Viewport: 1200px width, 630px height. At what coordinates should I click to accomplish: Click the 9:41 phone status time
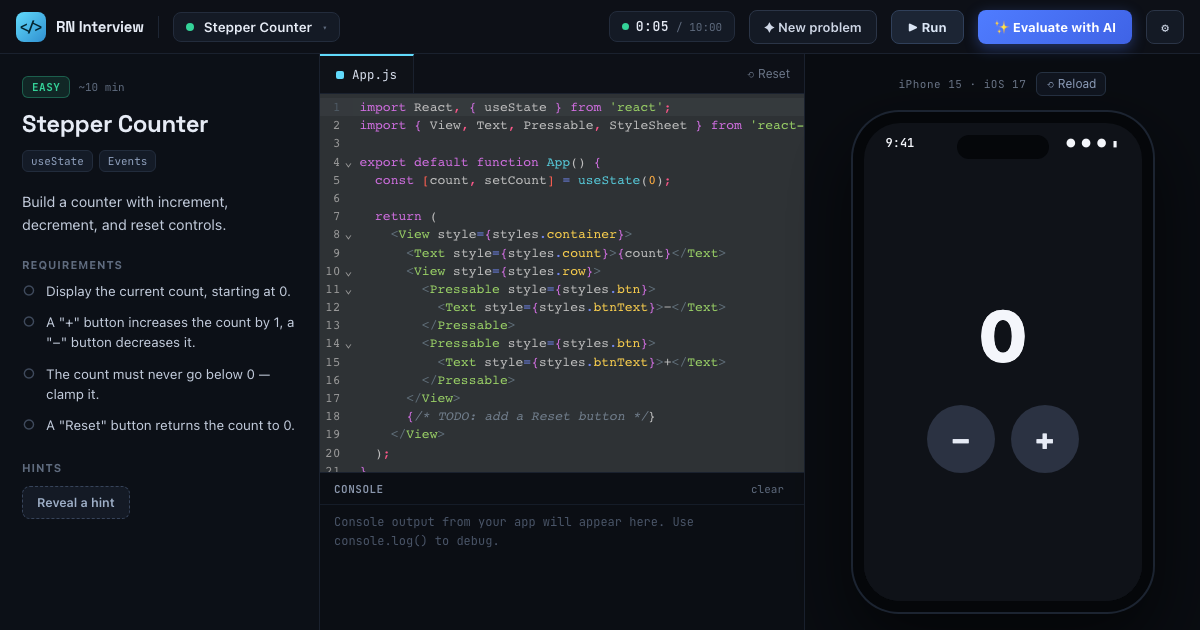pos(899,143)
